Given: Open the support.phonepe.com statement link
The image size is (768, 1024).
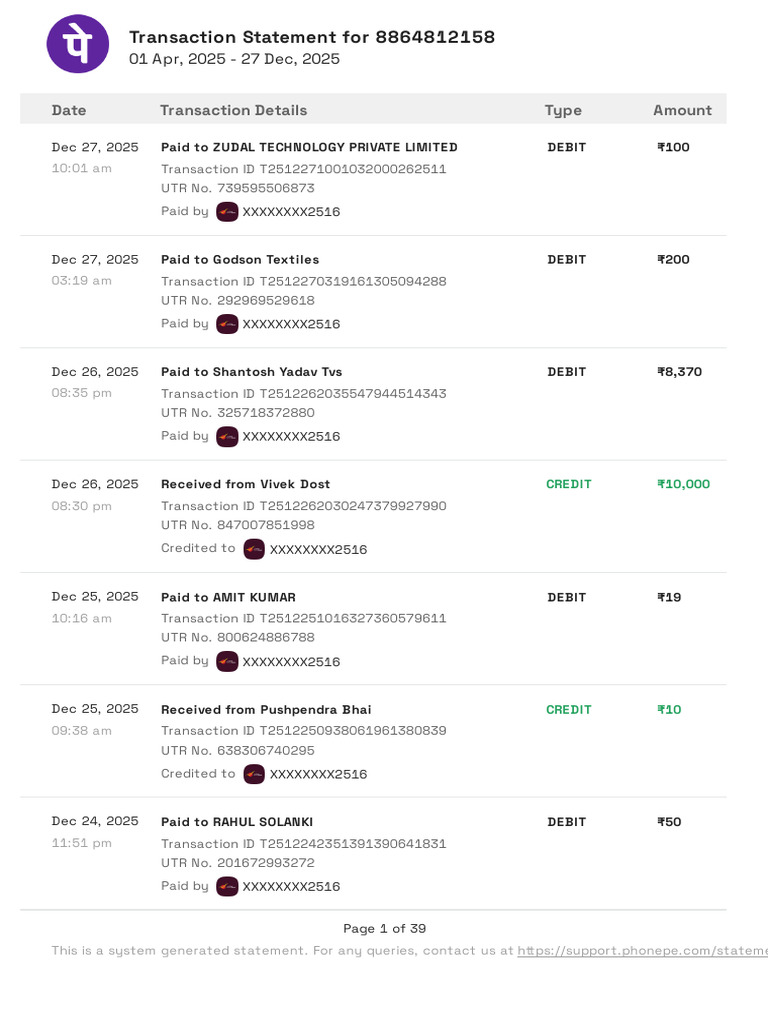Looking at the screenshot, I should 643,951.
